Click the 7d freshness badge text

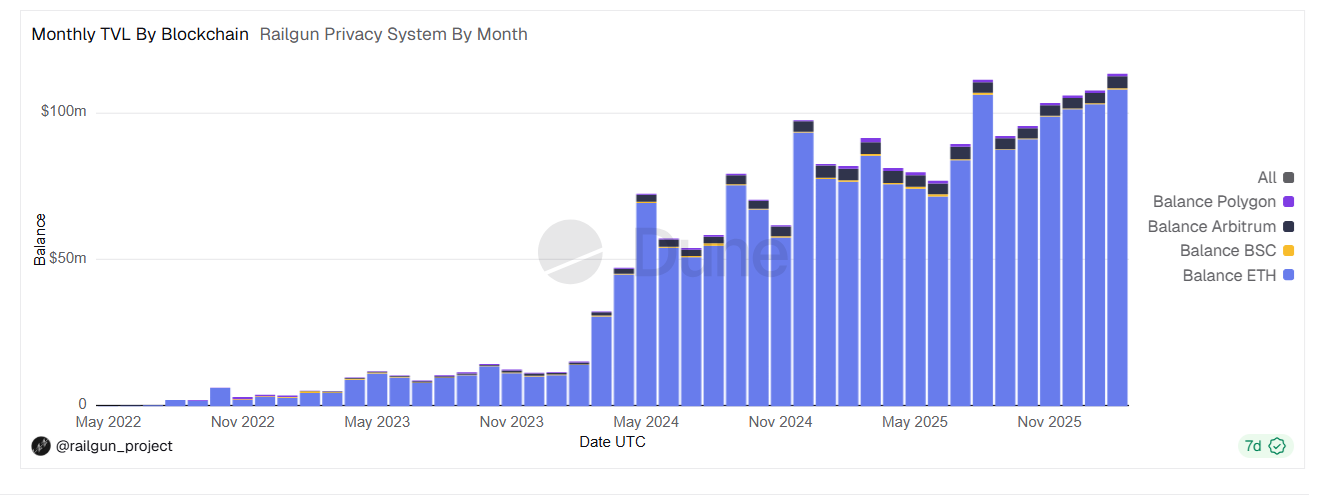click(1253, 446)
